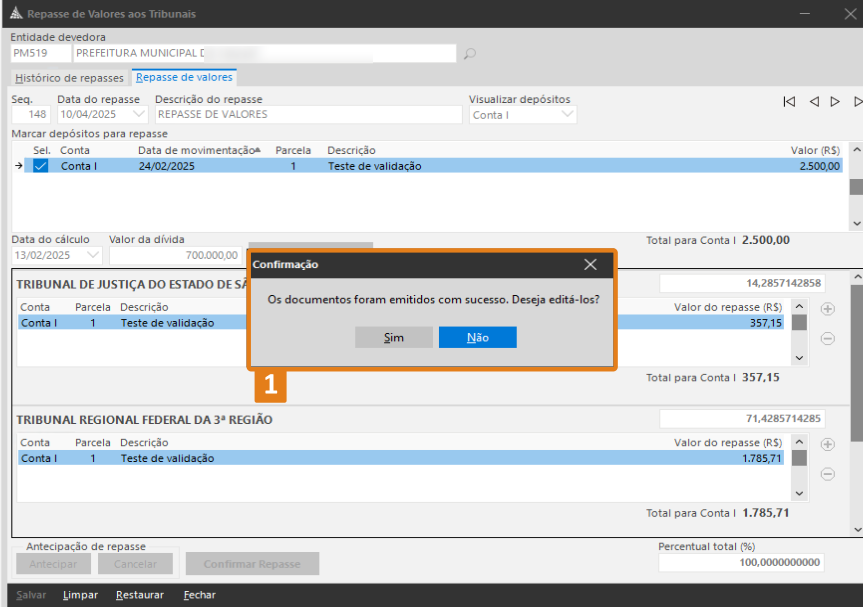The image size is (863, 607).
Task: Switch to Histórico de repasses tab
Action: coord(69,78)
